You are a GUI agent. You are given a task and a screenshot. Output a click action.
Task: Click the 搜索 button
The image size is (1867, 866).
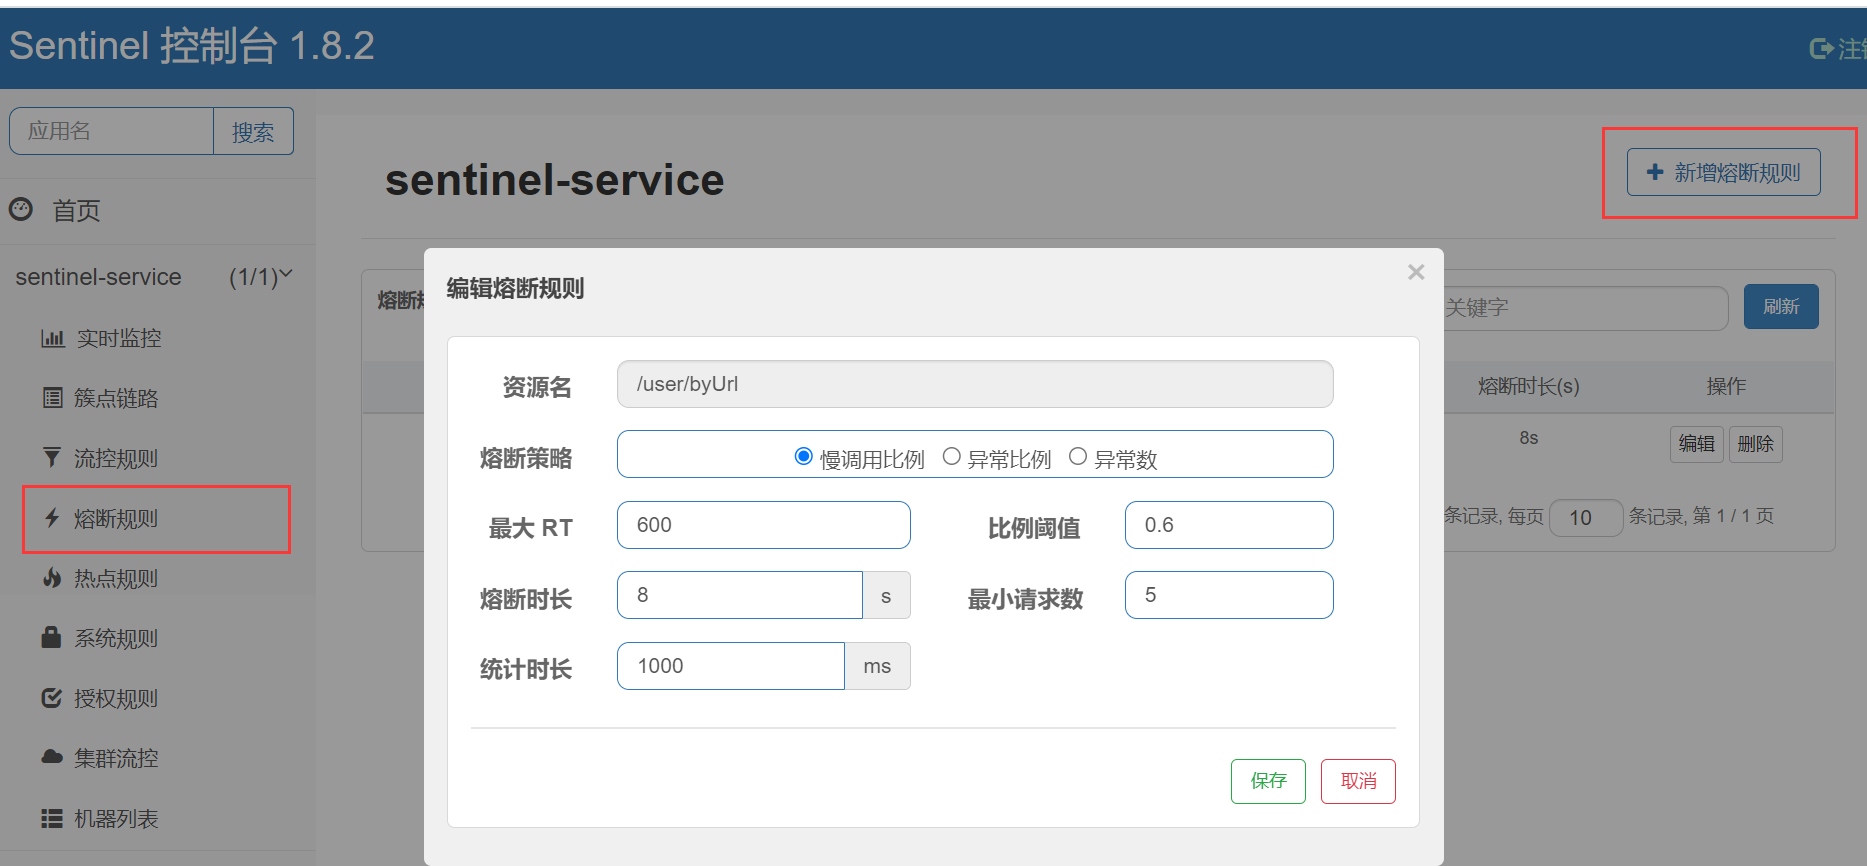tap(253, 131)
